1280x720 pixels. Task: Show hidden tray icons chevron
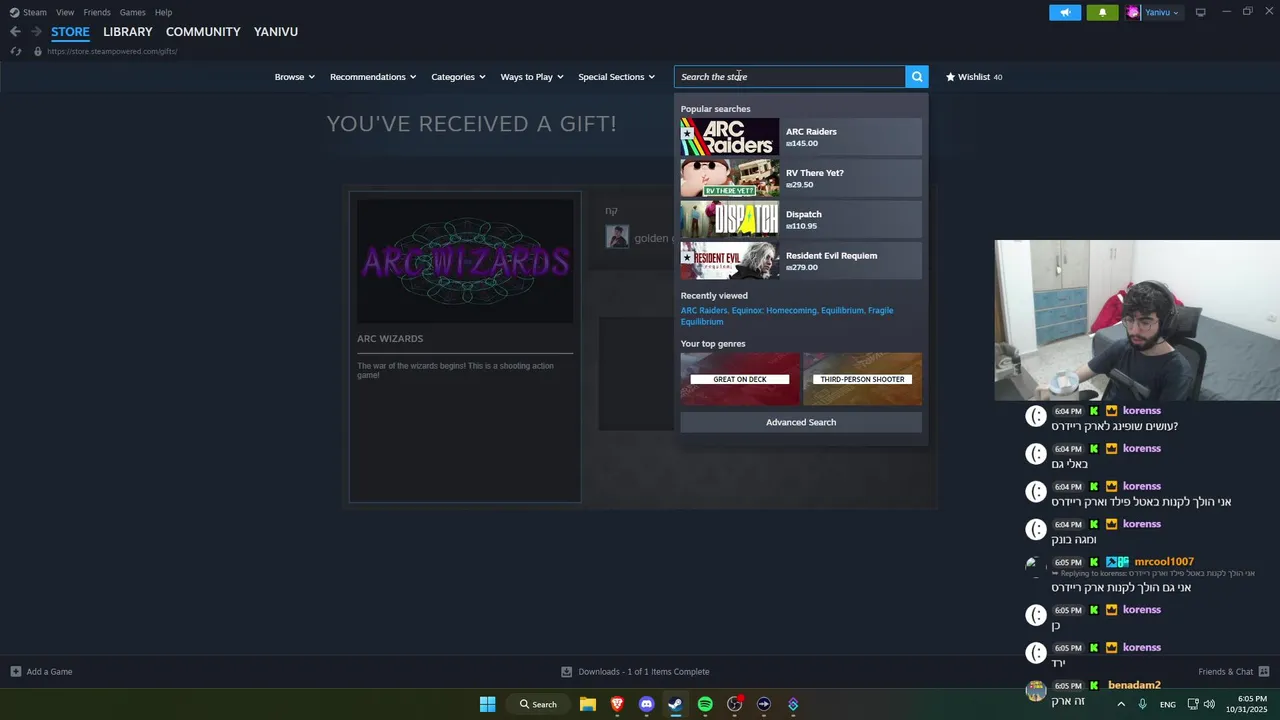point(1121,704)
